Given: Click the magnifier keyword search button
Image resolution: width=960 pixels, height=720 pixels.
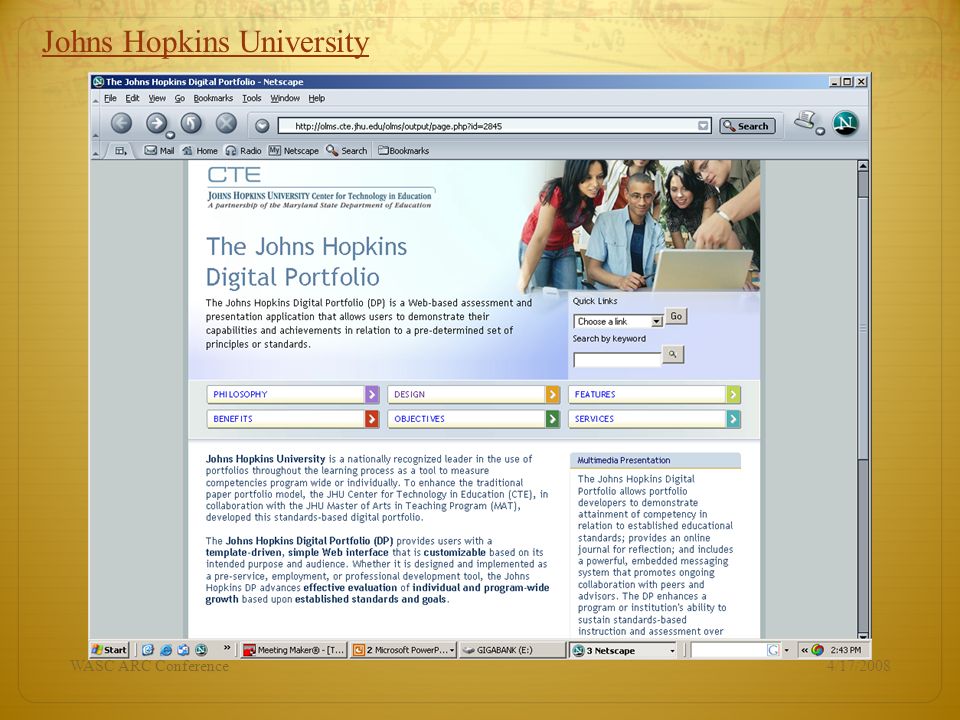Looking at the screenshot, I should [673, 354].
